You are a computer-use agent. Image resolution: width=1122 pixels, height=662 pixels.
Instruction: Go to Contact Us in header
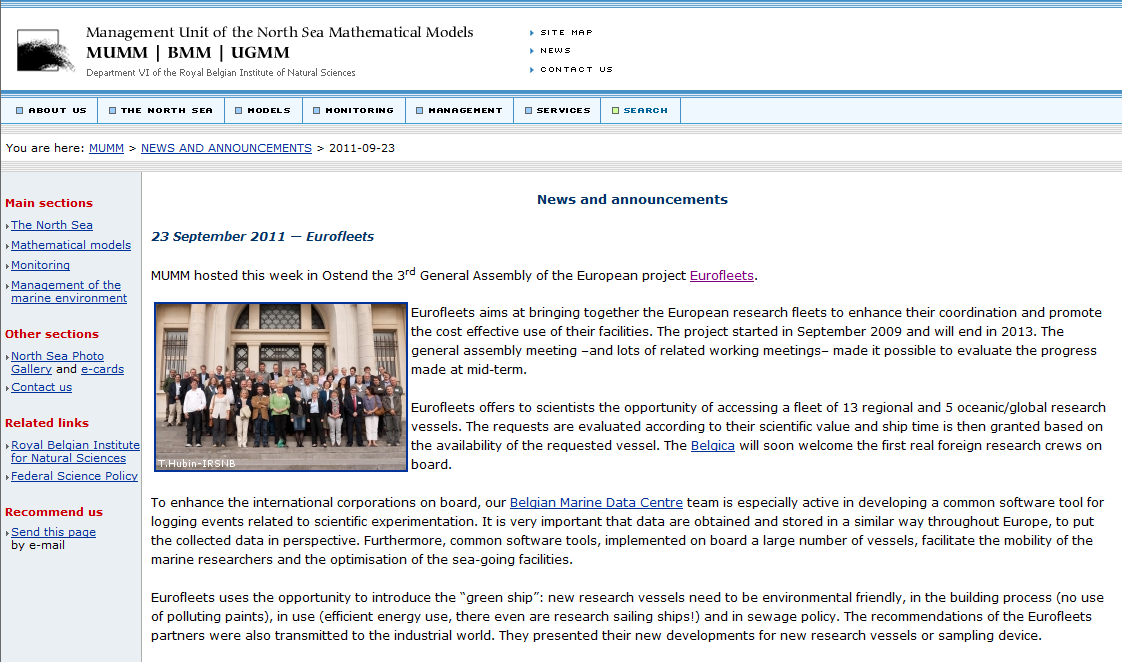[x=576, y=70]
